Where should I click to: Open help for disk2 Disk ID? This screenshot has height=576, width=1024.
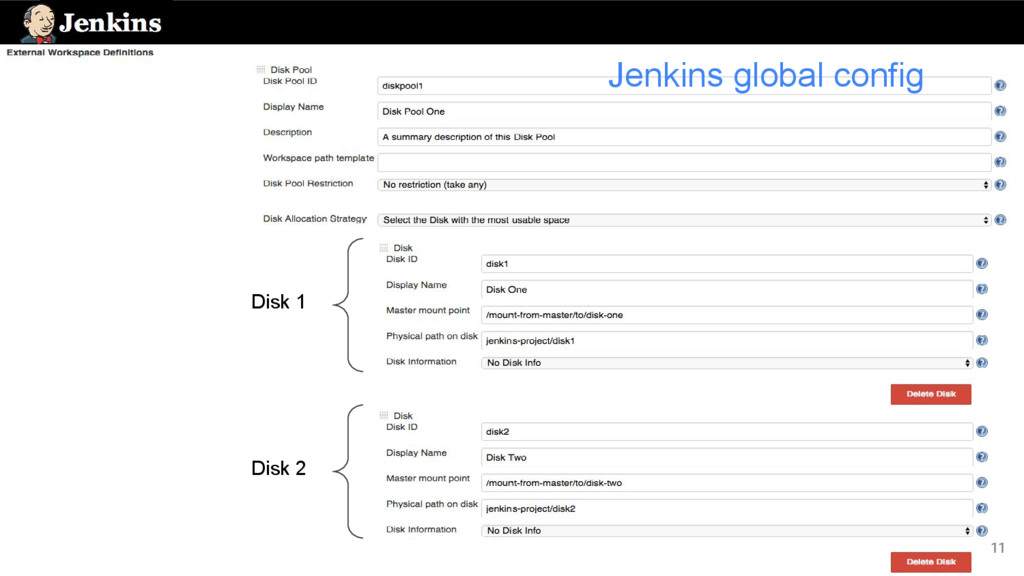982,432
